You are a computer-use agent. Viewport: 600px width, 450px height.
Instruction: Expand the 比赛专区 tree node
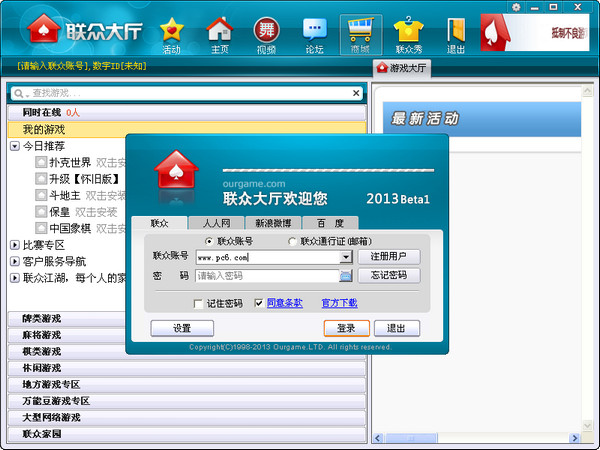coord(15,245)
